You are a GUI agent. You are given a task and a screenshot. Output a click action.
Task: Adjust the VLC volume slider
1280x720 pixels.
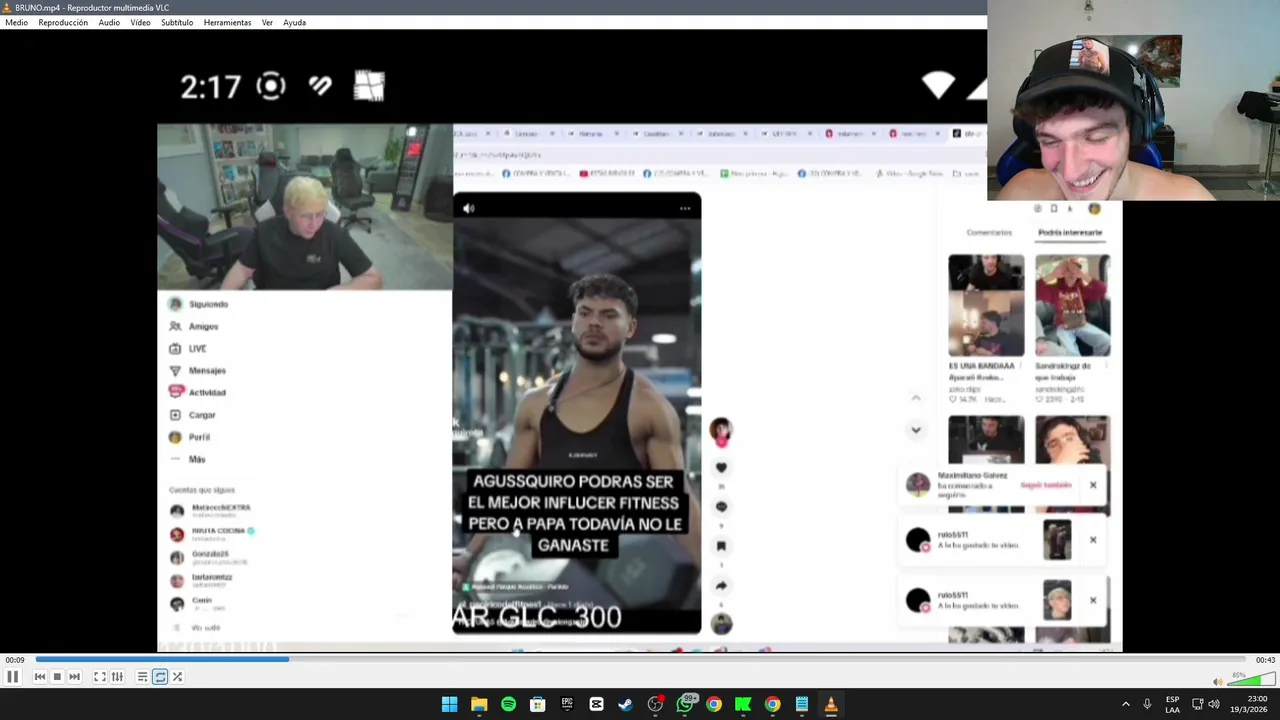tap(1251, 679)
